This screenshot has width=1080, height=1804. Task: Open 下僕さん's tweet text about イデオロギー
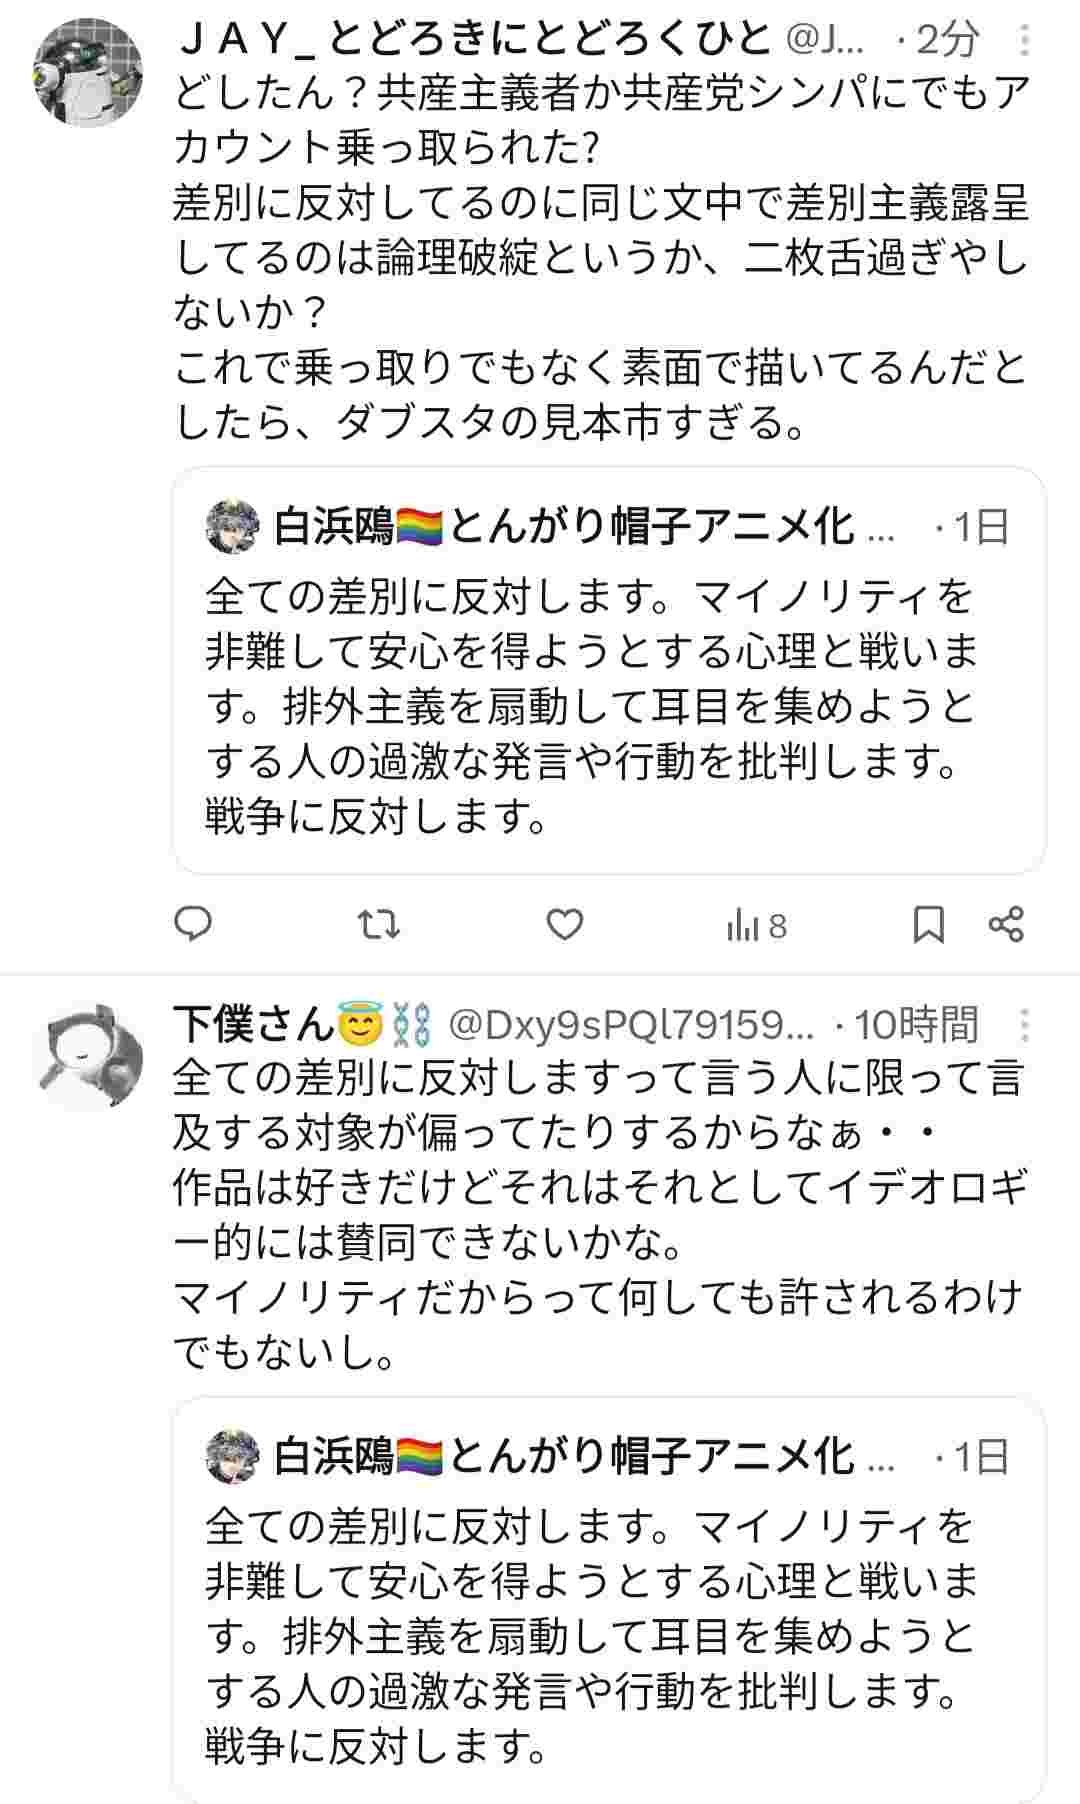[598, 1215]
